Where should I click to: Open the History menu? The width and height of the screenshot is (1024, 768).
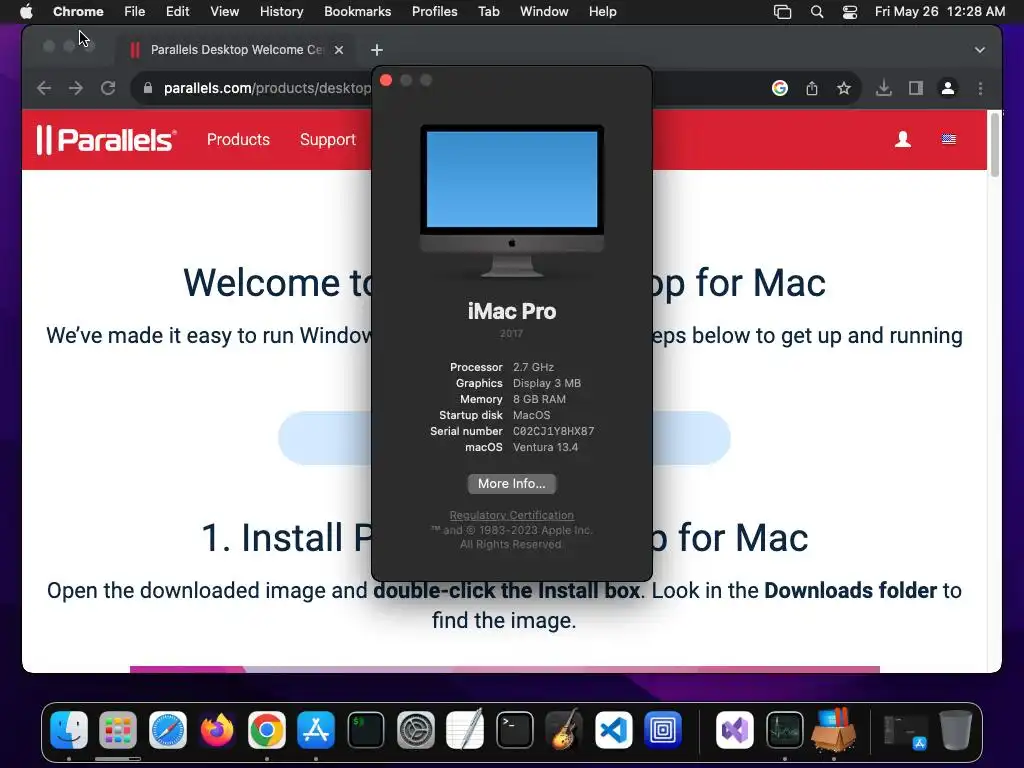281,11
